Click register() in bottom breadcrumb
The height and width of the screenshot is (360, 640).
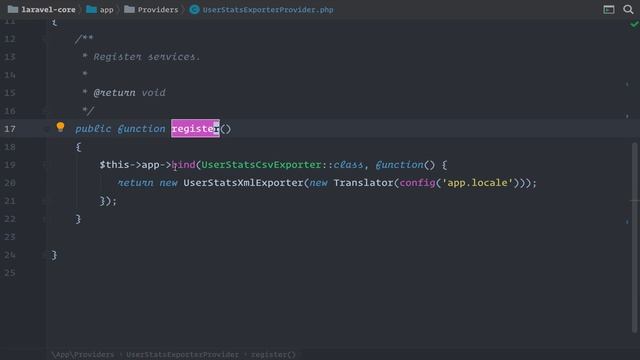[273, 355]
